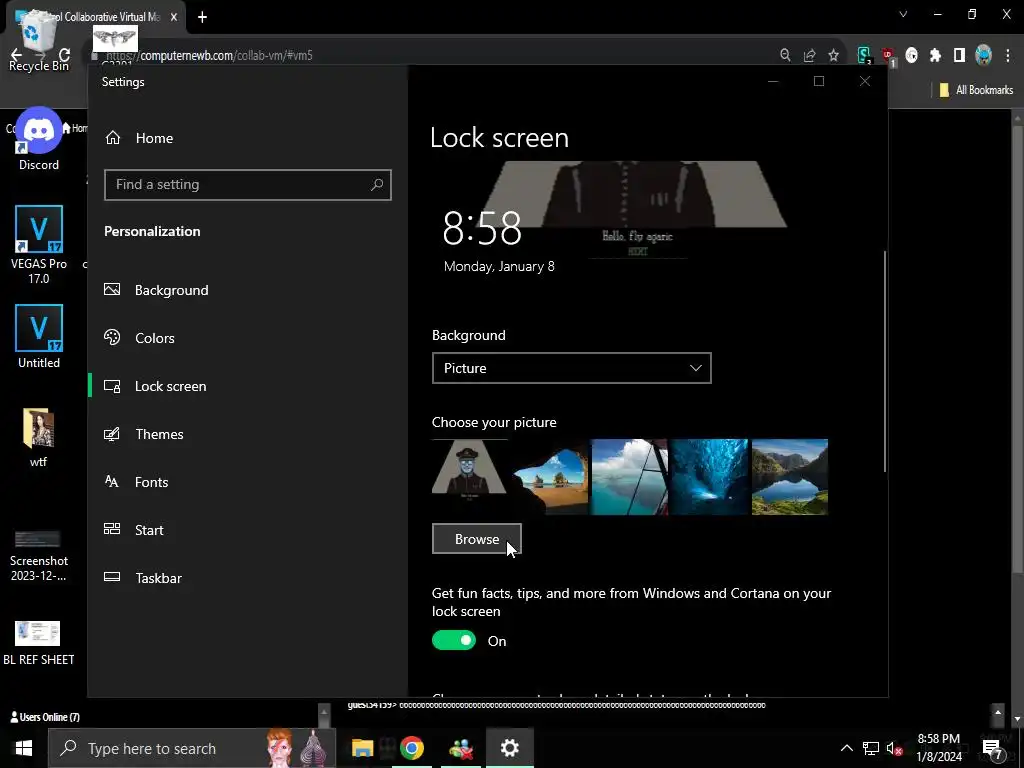
Task: Open Chrome profile avatar
Action: point(984,56)
